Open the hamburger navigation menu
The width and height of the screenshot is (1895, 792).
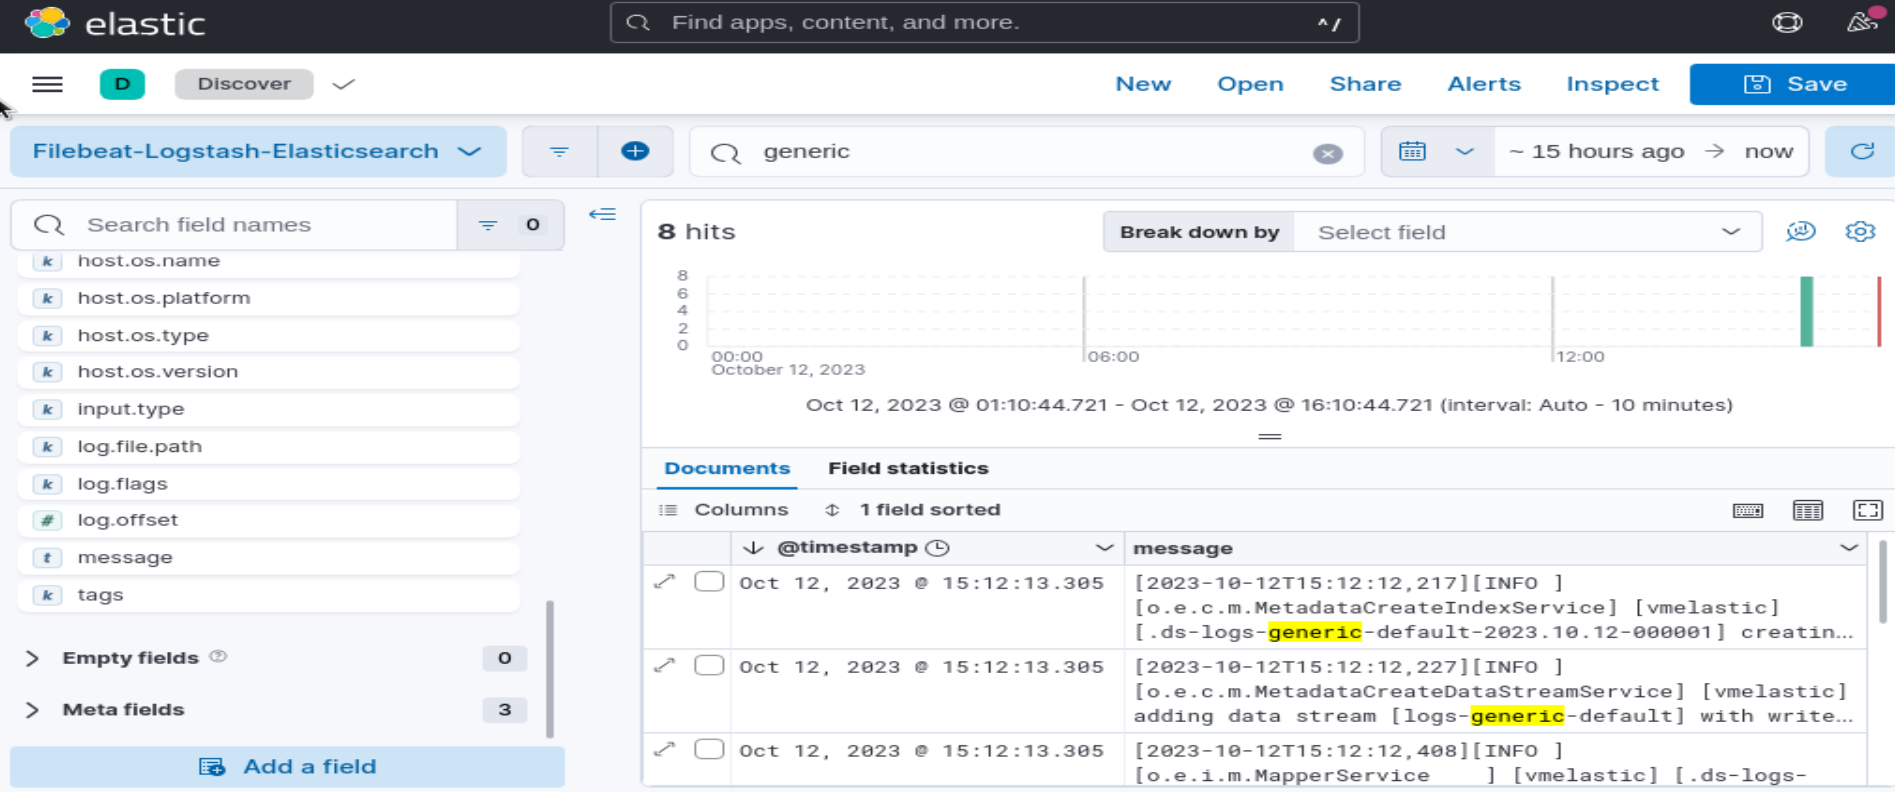(x=47, y=84)
